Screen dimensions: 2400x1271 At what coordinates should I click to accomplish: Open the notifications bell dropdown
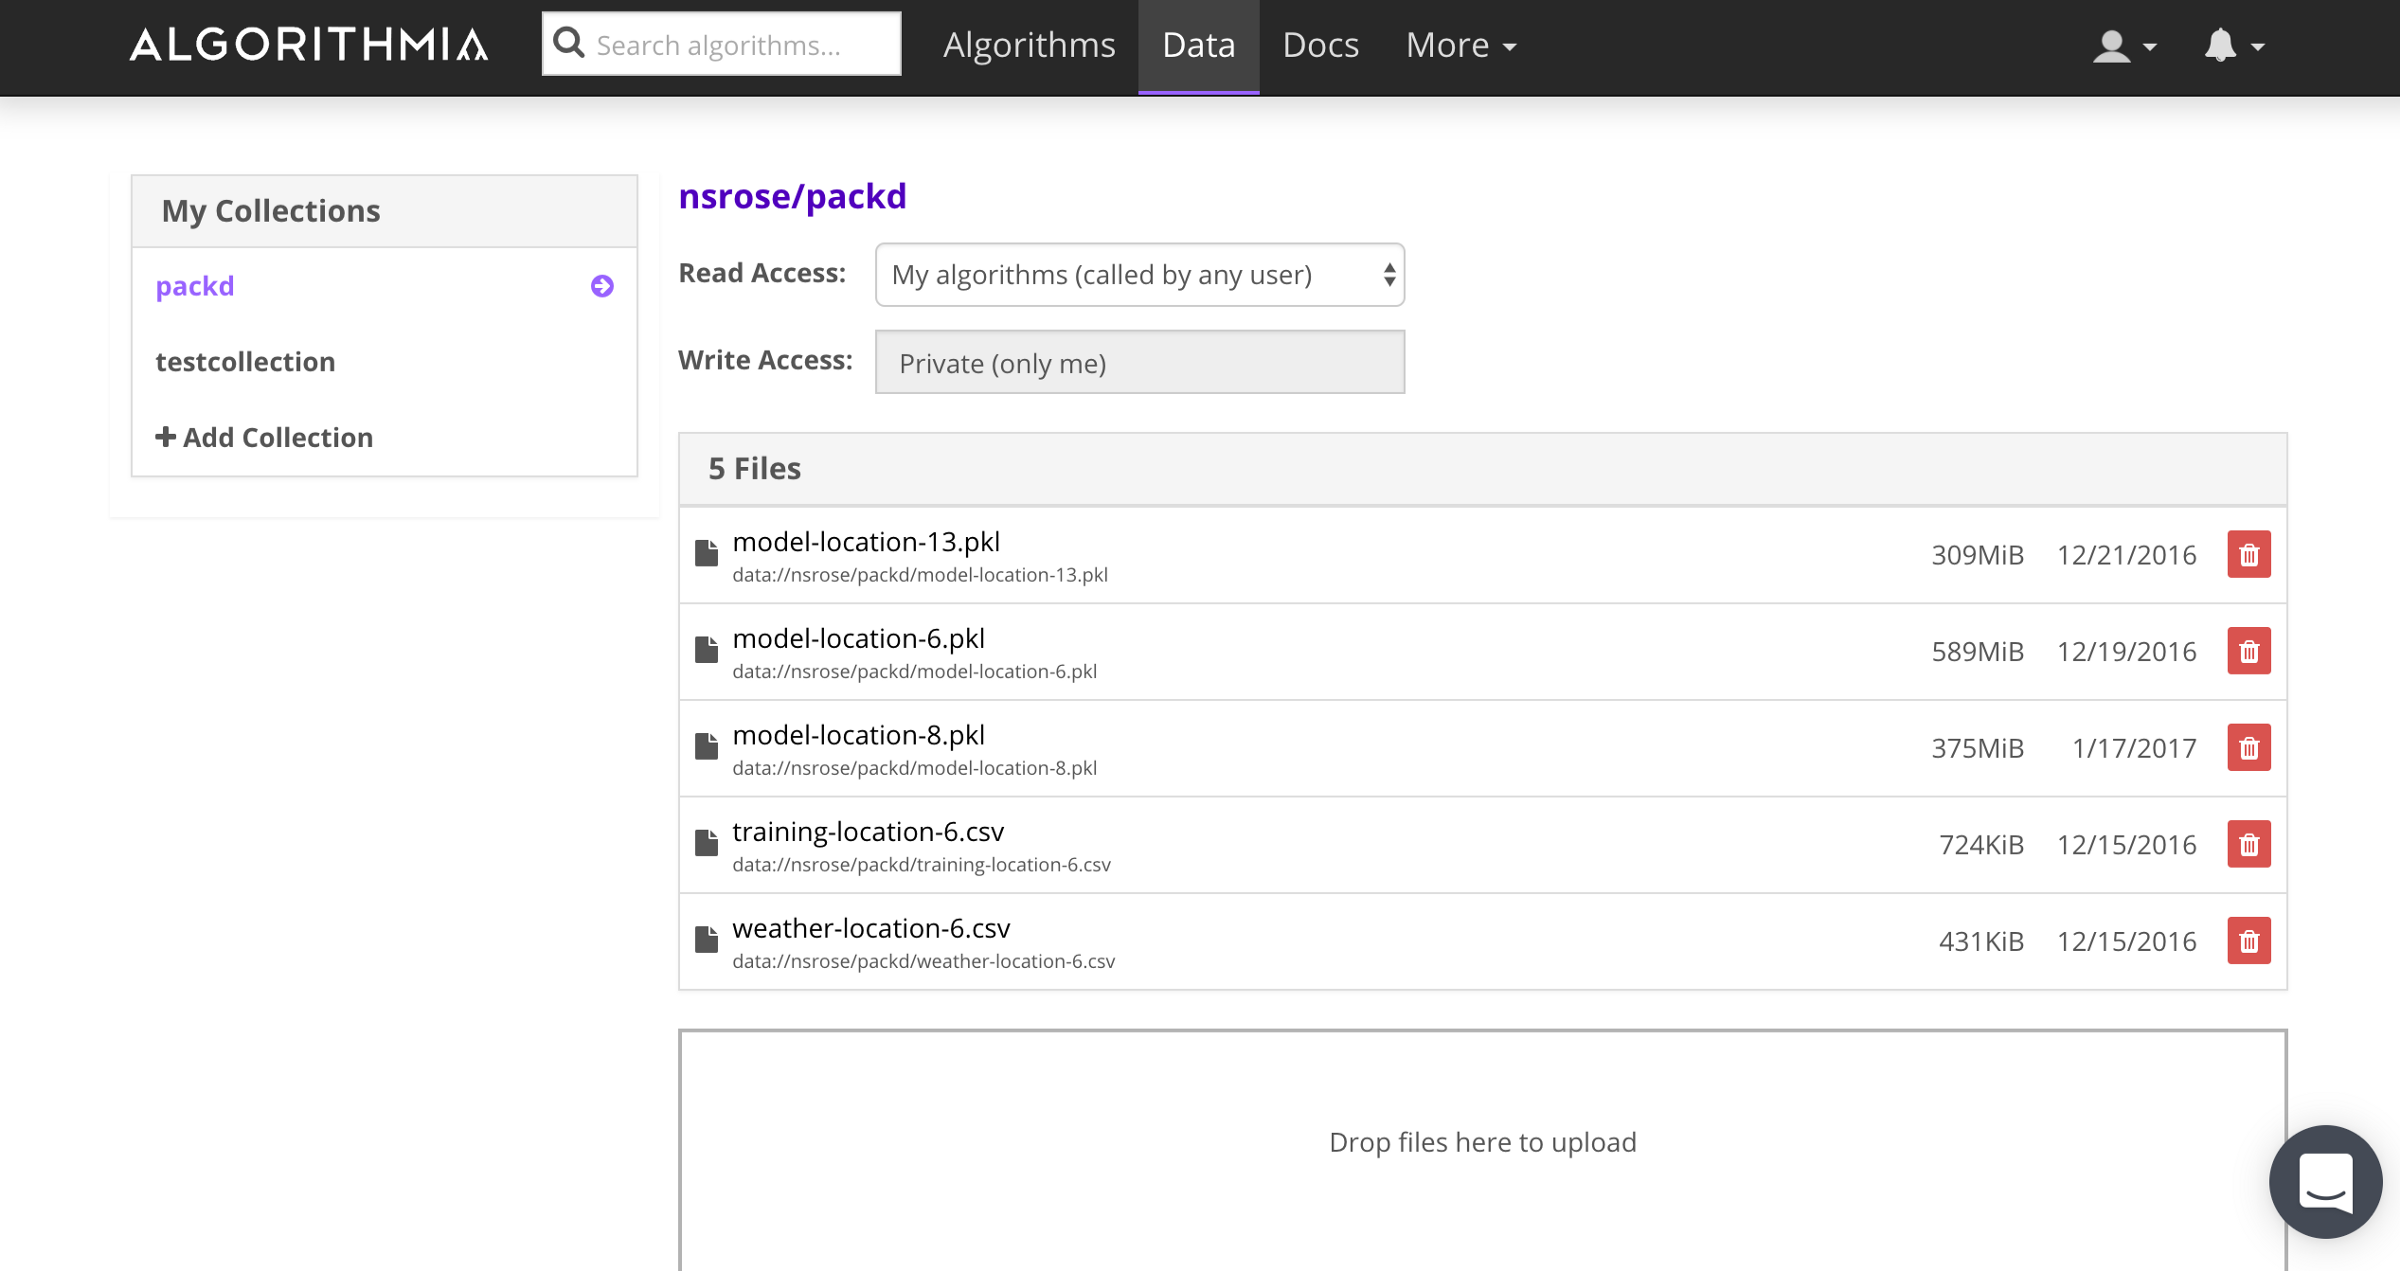pos(2233,46)
